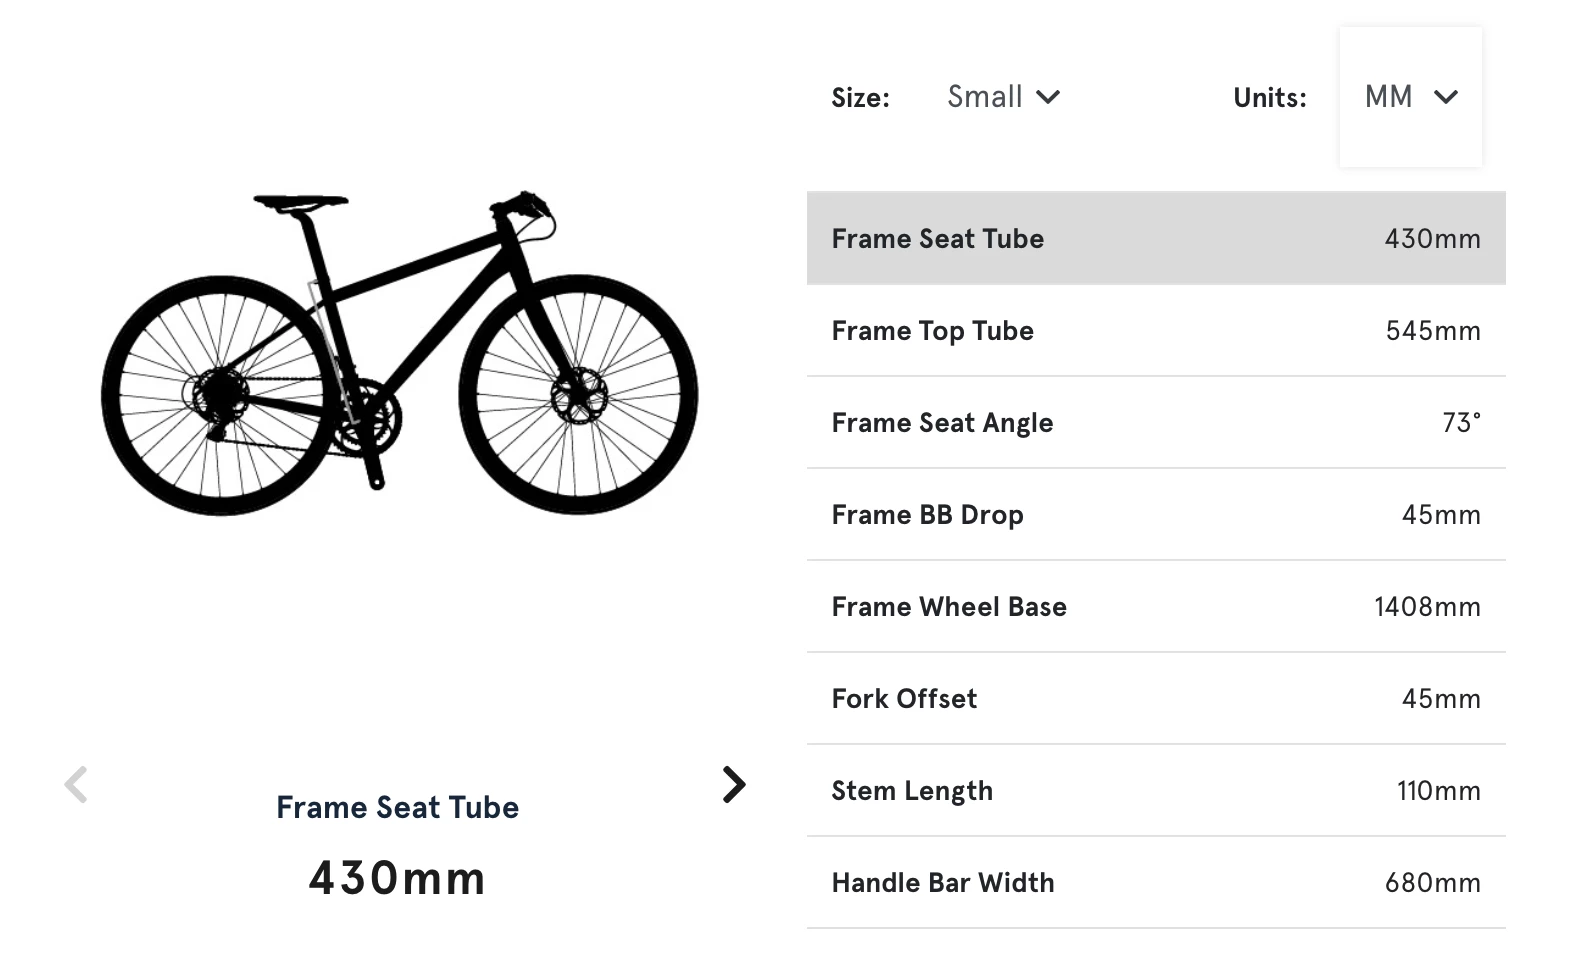Click the 430mm measurement value text
The image size is (1582, 960).
coord(397,877)
